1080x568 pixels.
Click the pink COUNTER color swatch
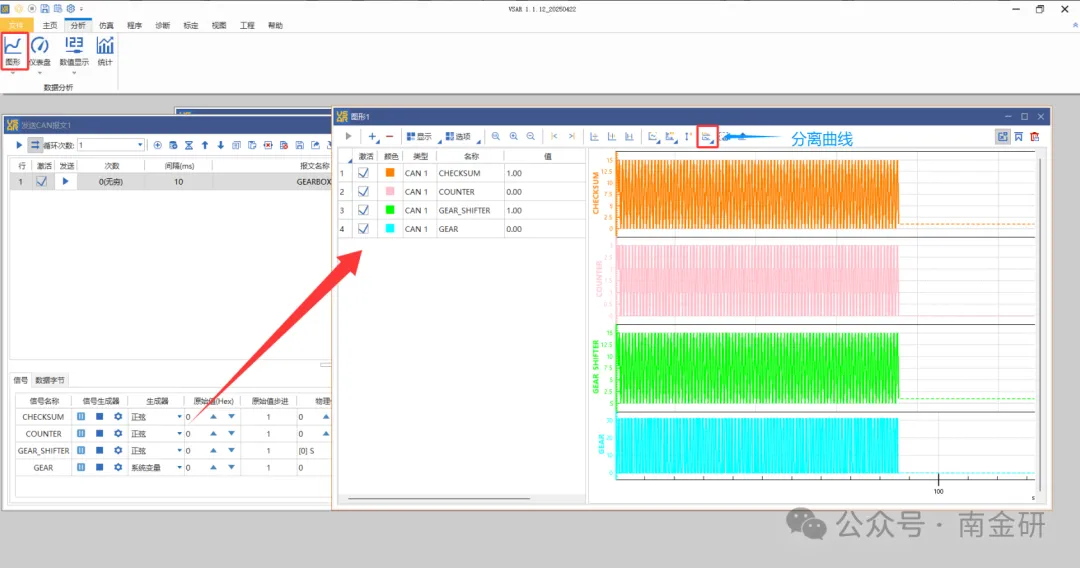390,191
